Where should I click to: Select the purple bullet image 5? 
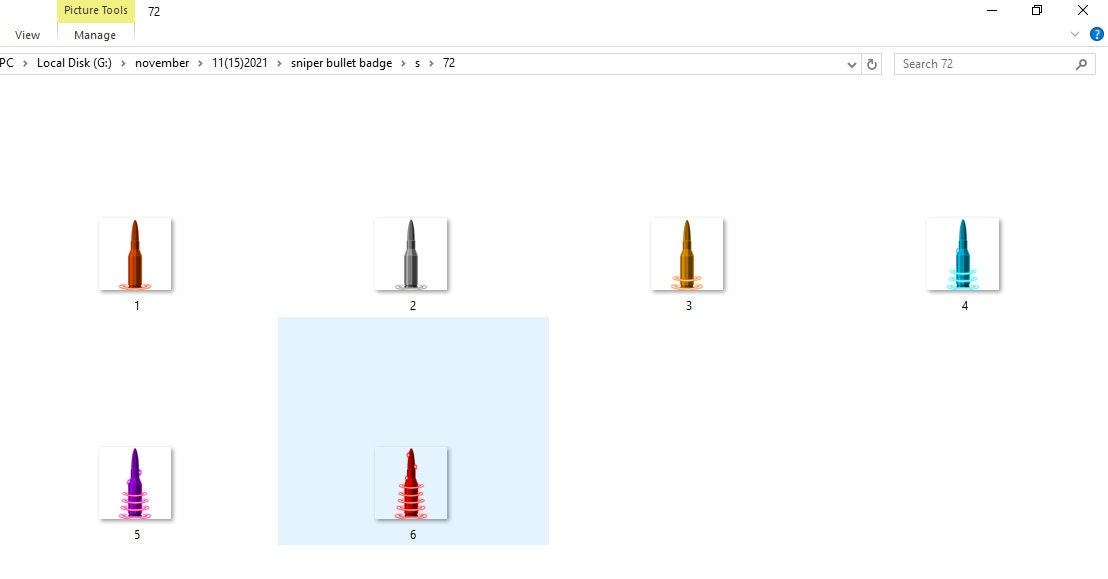(135, 483)
